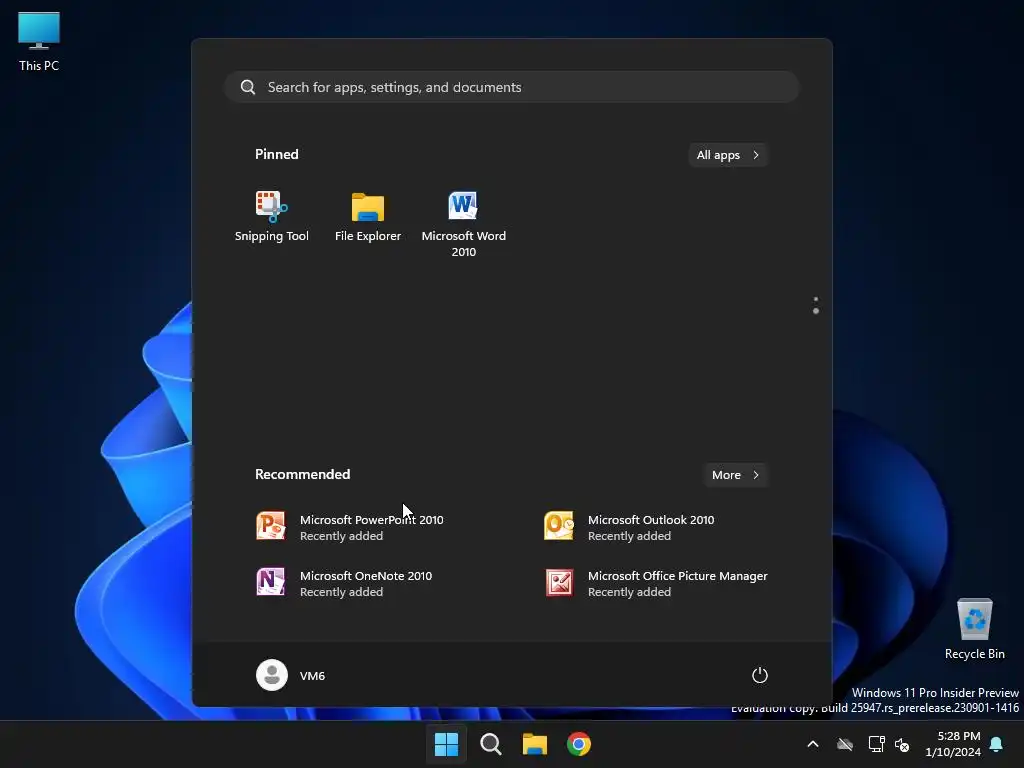This screenshot has width=1024, height=768.
Task: Open Microsoft Office Picture Manager
Action: [x=656, y=583]
